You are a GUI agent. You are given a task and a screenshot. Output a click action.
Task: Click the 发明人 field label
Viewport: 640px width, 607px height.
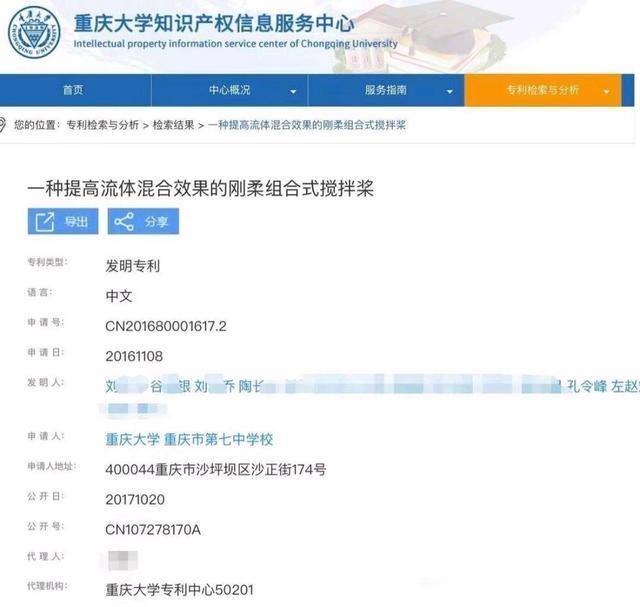tap(45, 382)
